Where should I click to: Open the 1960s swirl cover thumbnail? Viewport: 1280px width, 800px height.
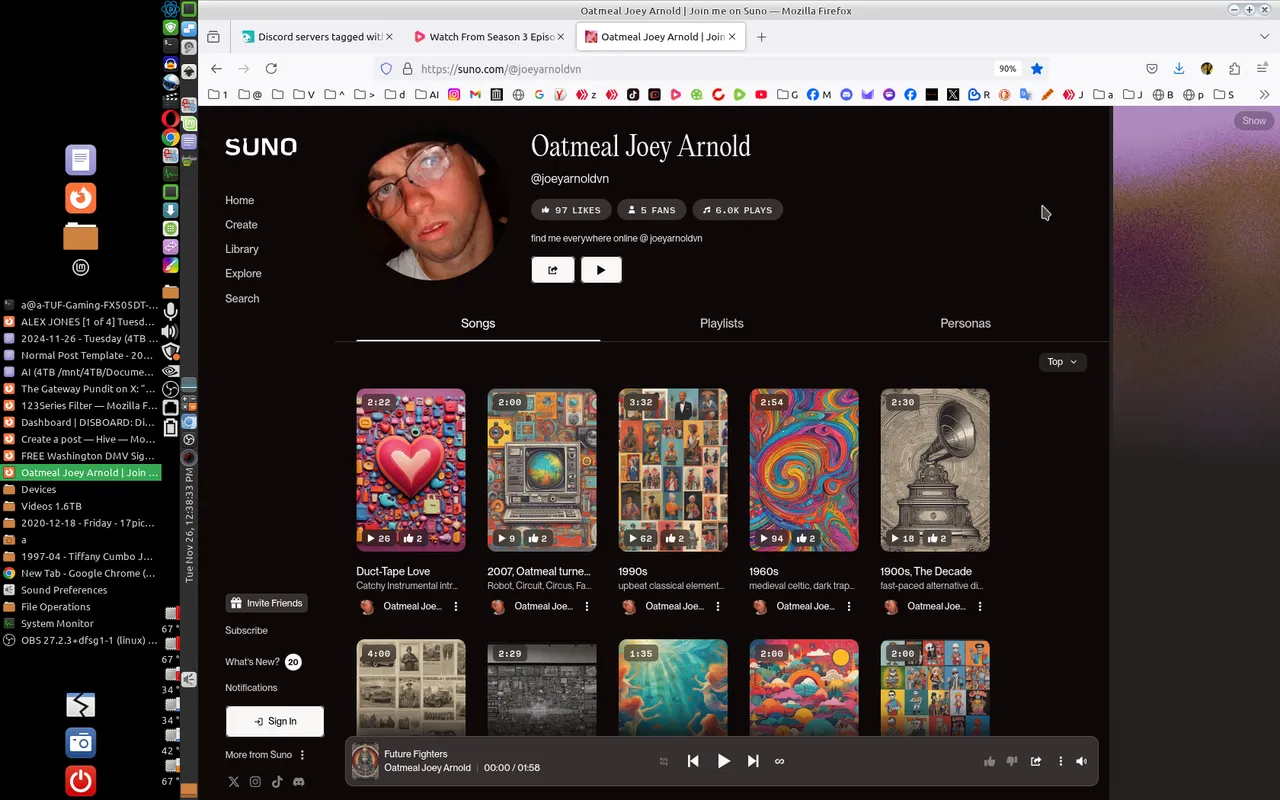804,470
